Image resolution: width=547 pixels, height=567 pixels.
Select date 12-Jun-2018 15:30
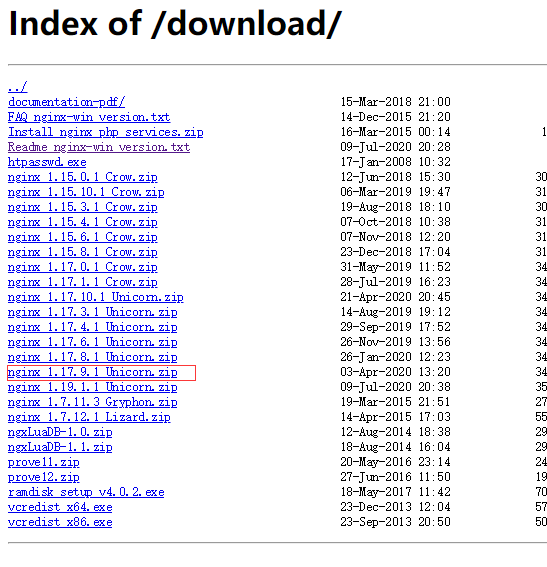pyautogui.click(x=396, y=177)
